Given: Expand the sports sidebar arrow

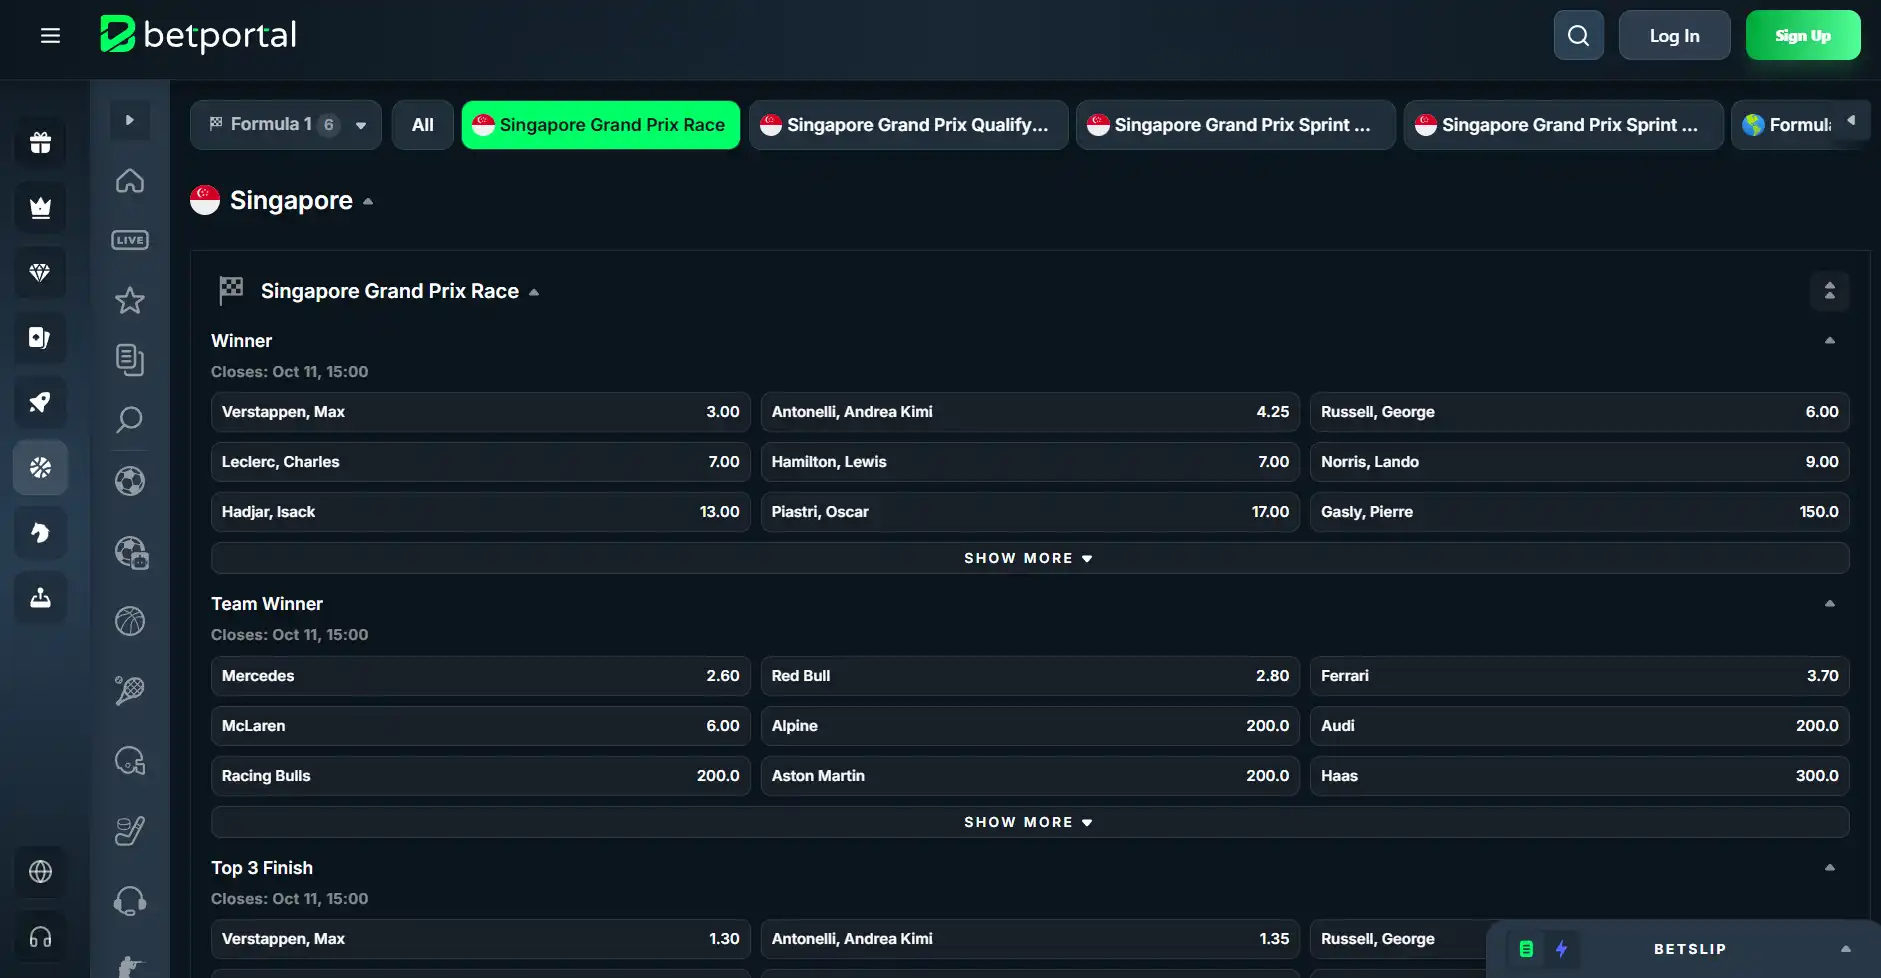Looking at the screenshot, I should [130, 120].
